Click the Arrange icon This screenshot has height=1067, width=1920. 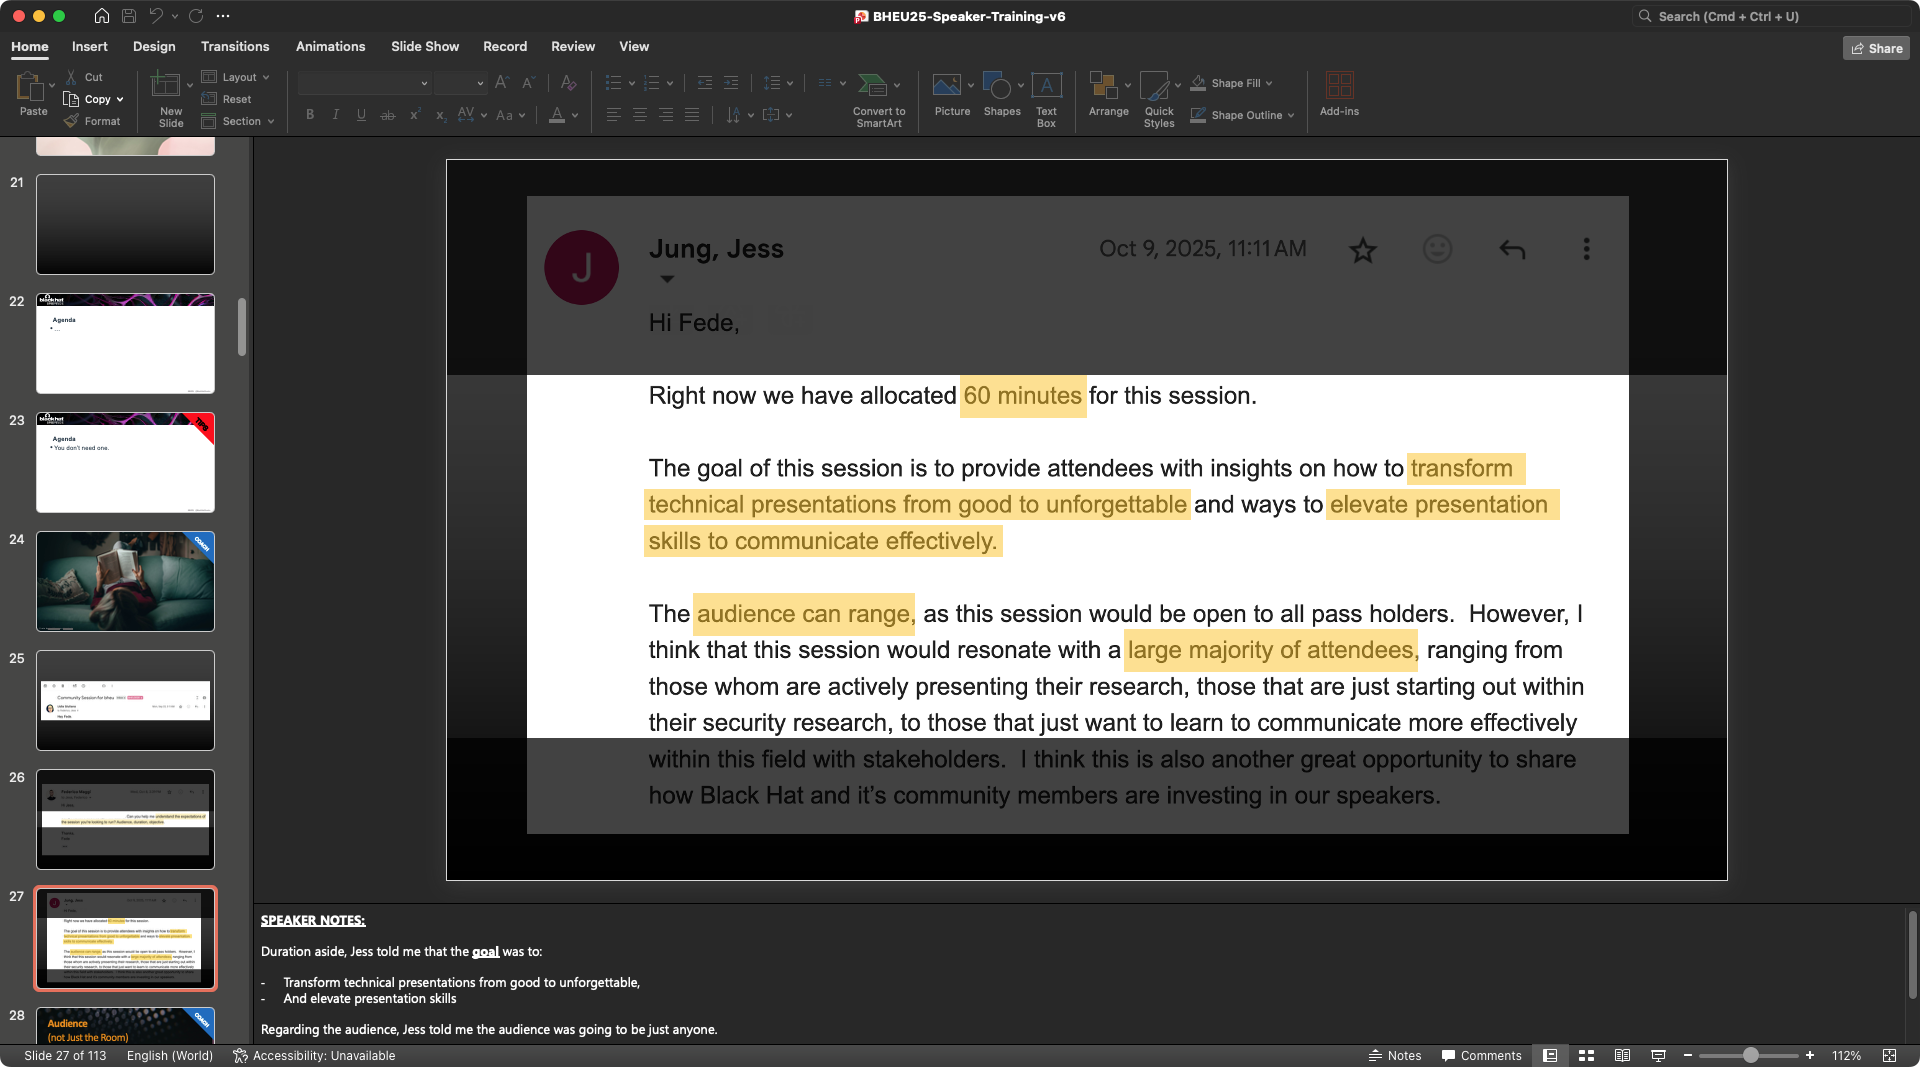click(x=1103, y=86)
